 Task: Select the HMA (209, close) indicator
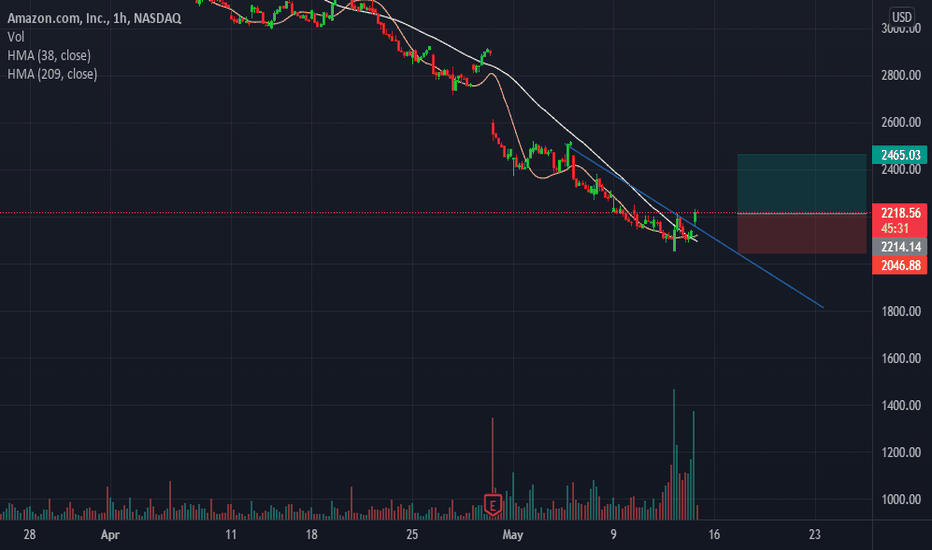point(52,74)
